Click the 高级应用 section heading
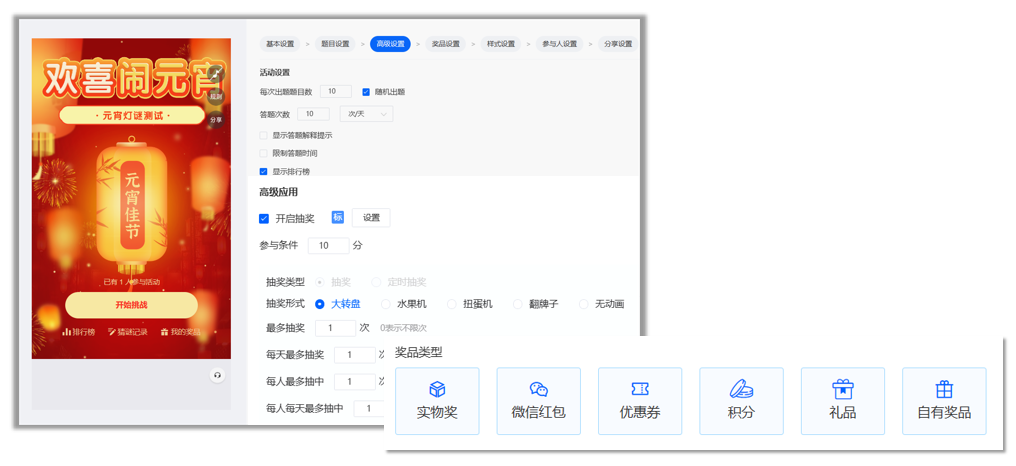This screenshot has height=466, width=1016. pyautogui.click(x=279, y=192)
